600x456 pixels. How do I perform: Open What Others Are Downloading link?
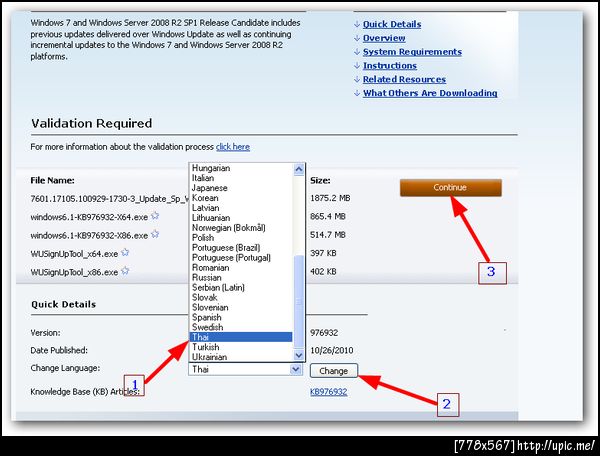pyautogui.click(x=430, y=93)
